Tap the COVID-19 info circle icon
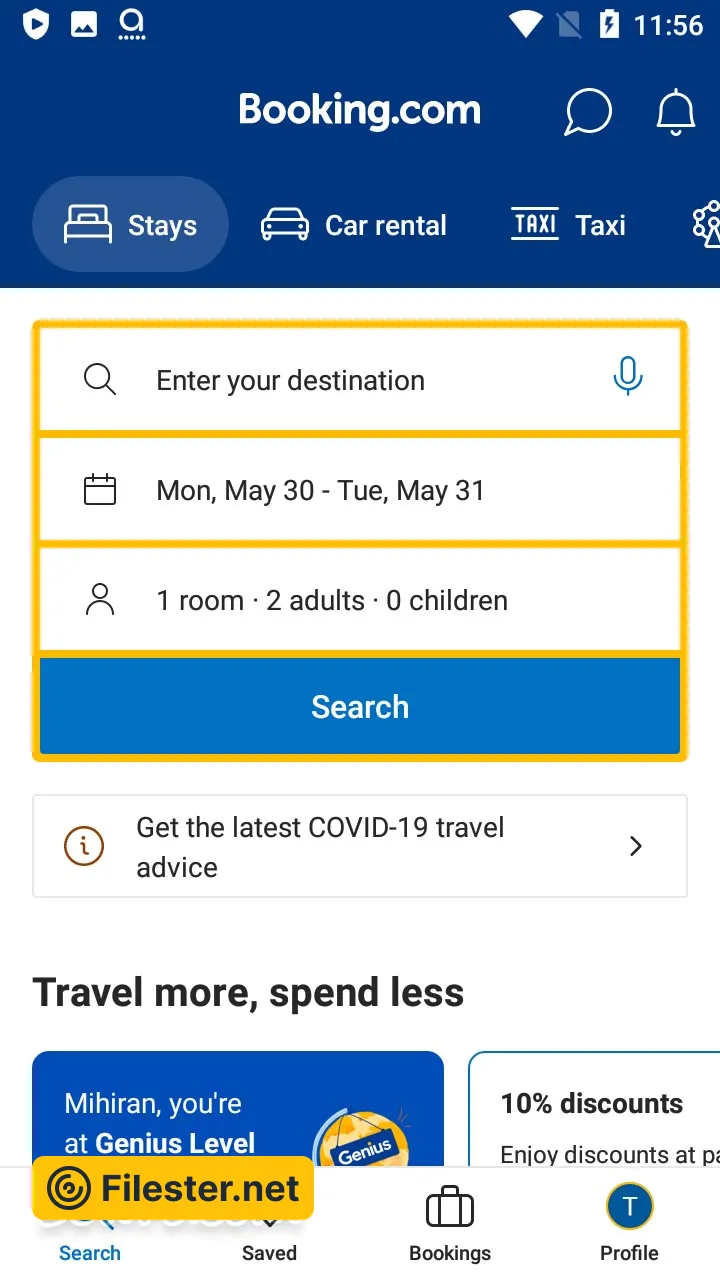The height and width of the screenshot is (1280, 720). (x=84, y=846)
